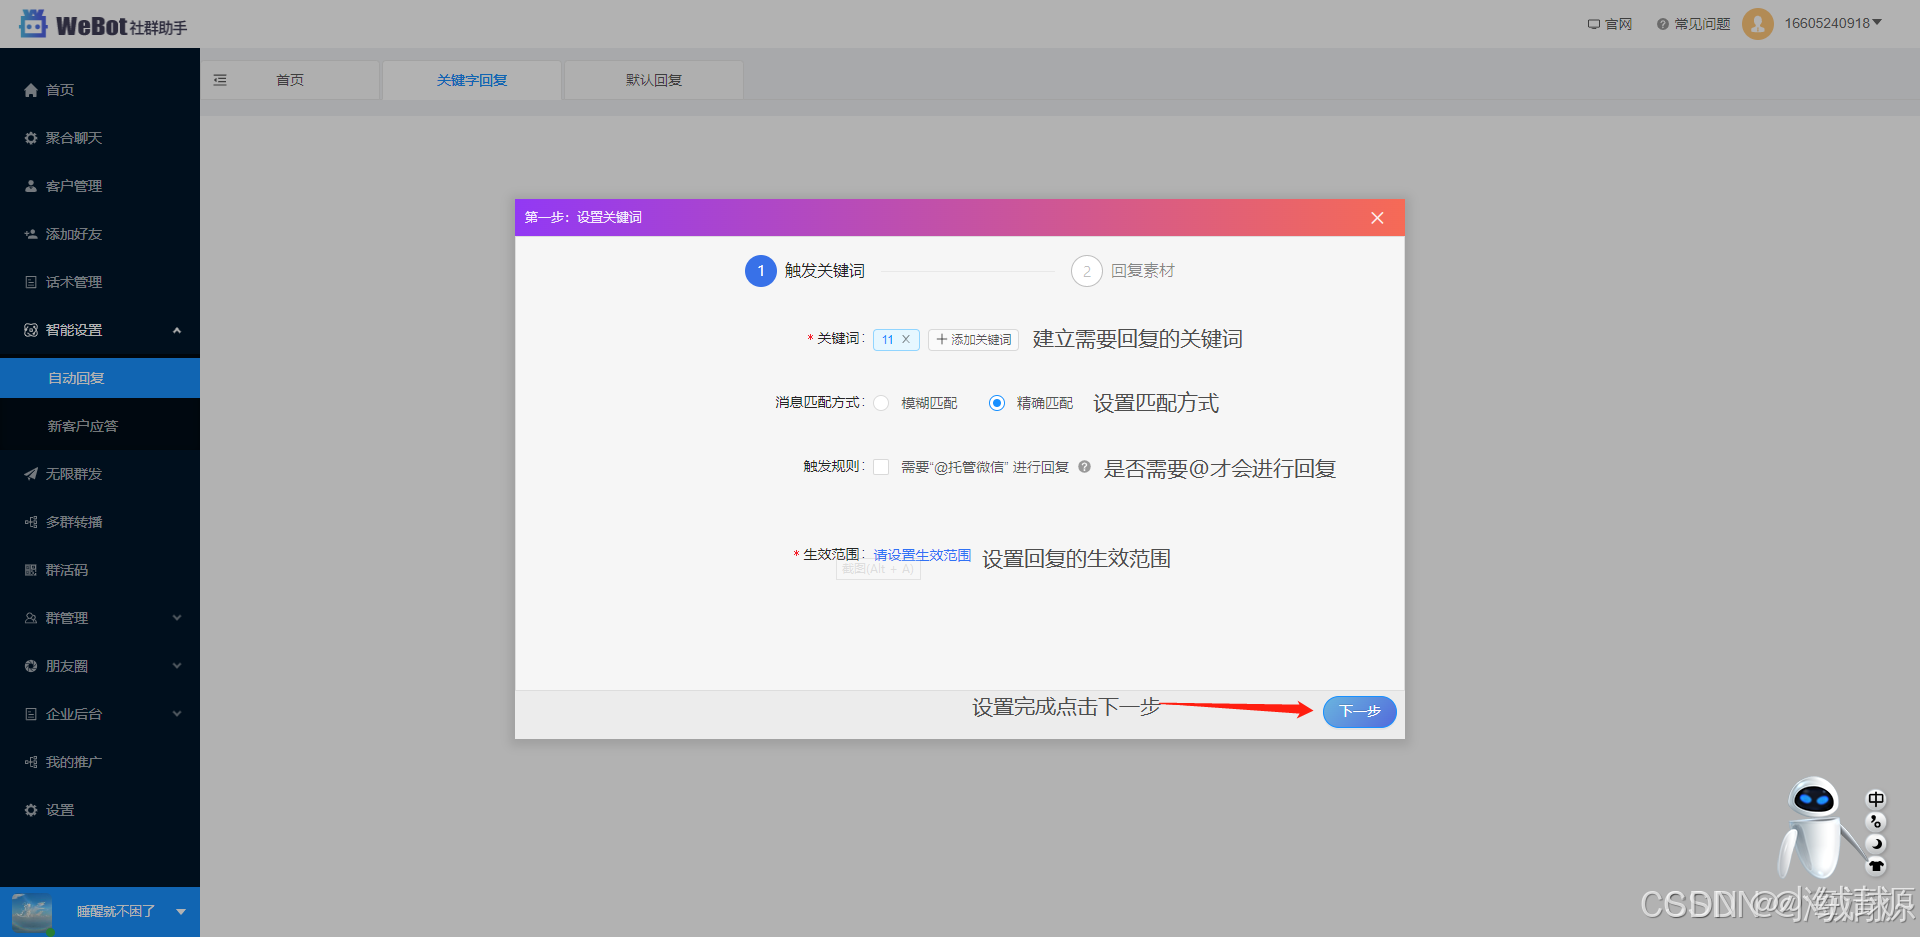
Task: Open the 设置 item at sidebar bottom
Action: pyautogui.click(x=59, y=809)
